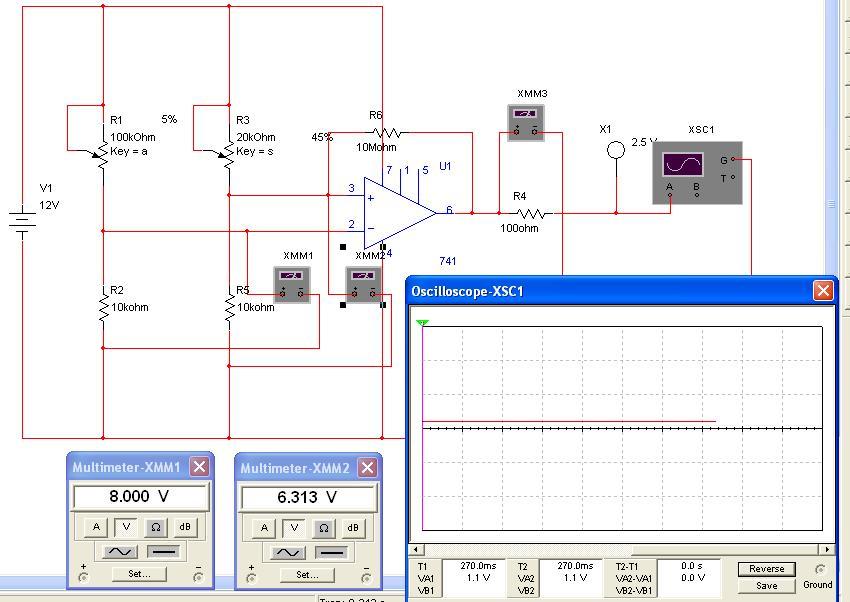Image resolution: width=850 pixels, height=602 pixels.
Task: Click the XSC1 oscilloscope instrument icon
Action: (x=697, y=173)
